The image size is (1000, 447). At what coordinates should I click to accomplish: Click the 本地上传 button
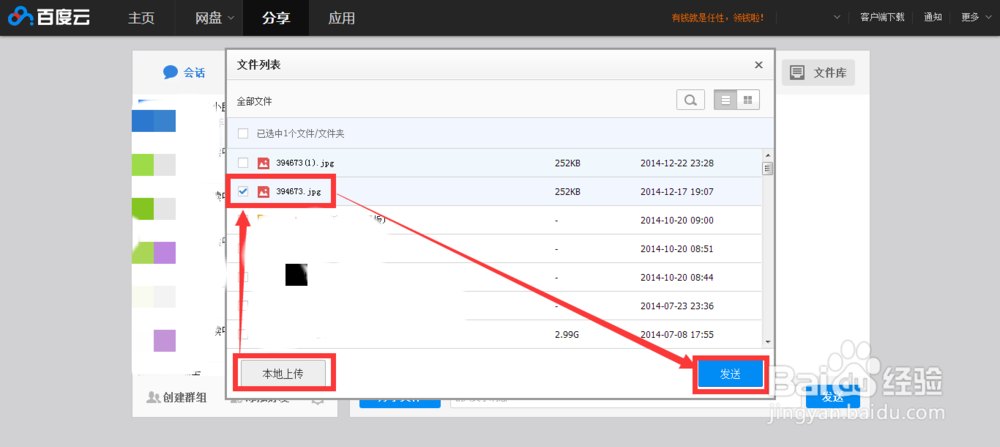283,374
